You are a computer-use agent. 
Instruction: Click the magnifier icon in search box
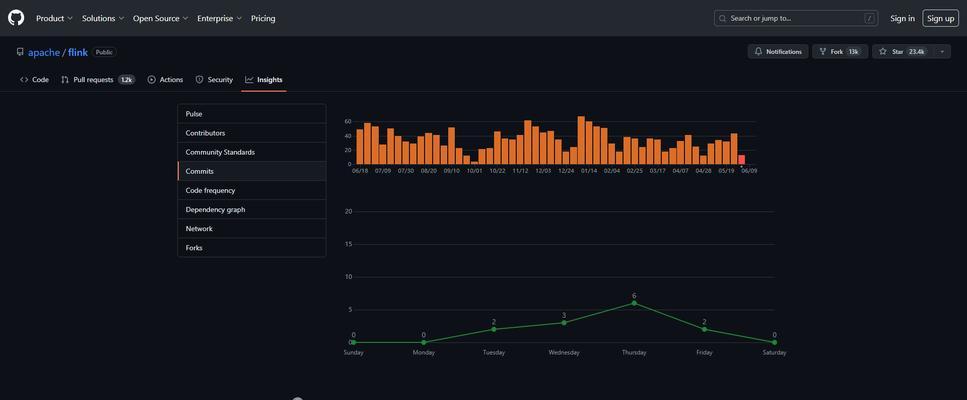(722, 18)
